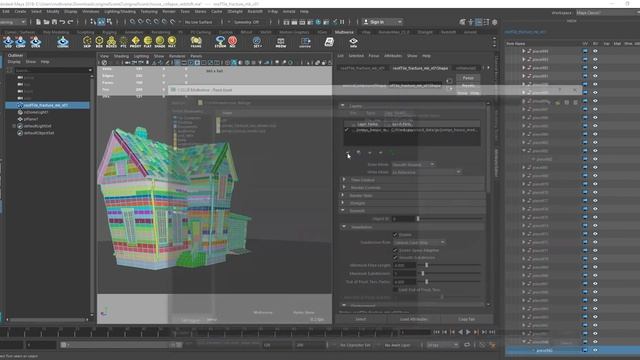640x360 pixels.
Task: Toggle the Screen Space Adaptive checkbox
Action: (x=395, y=250)
